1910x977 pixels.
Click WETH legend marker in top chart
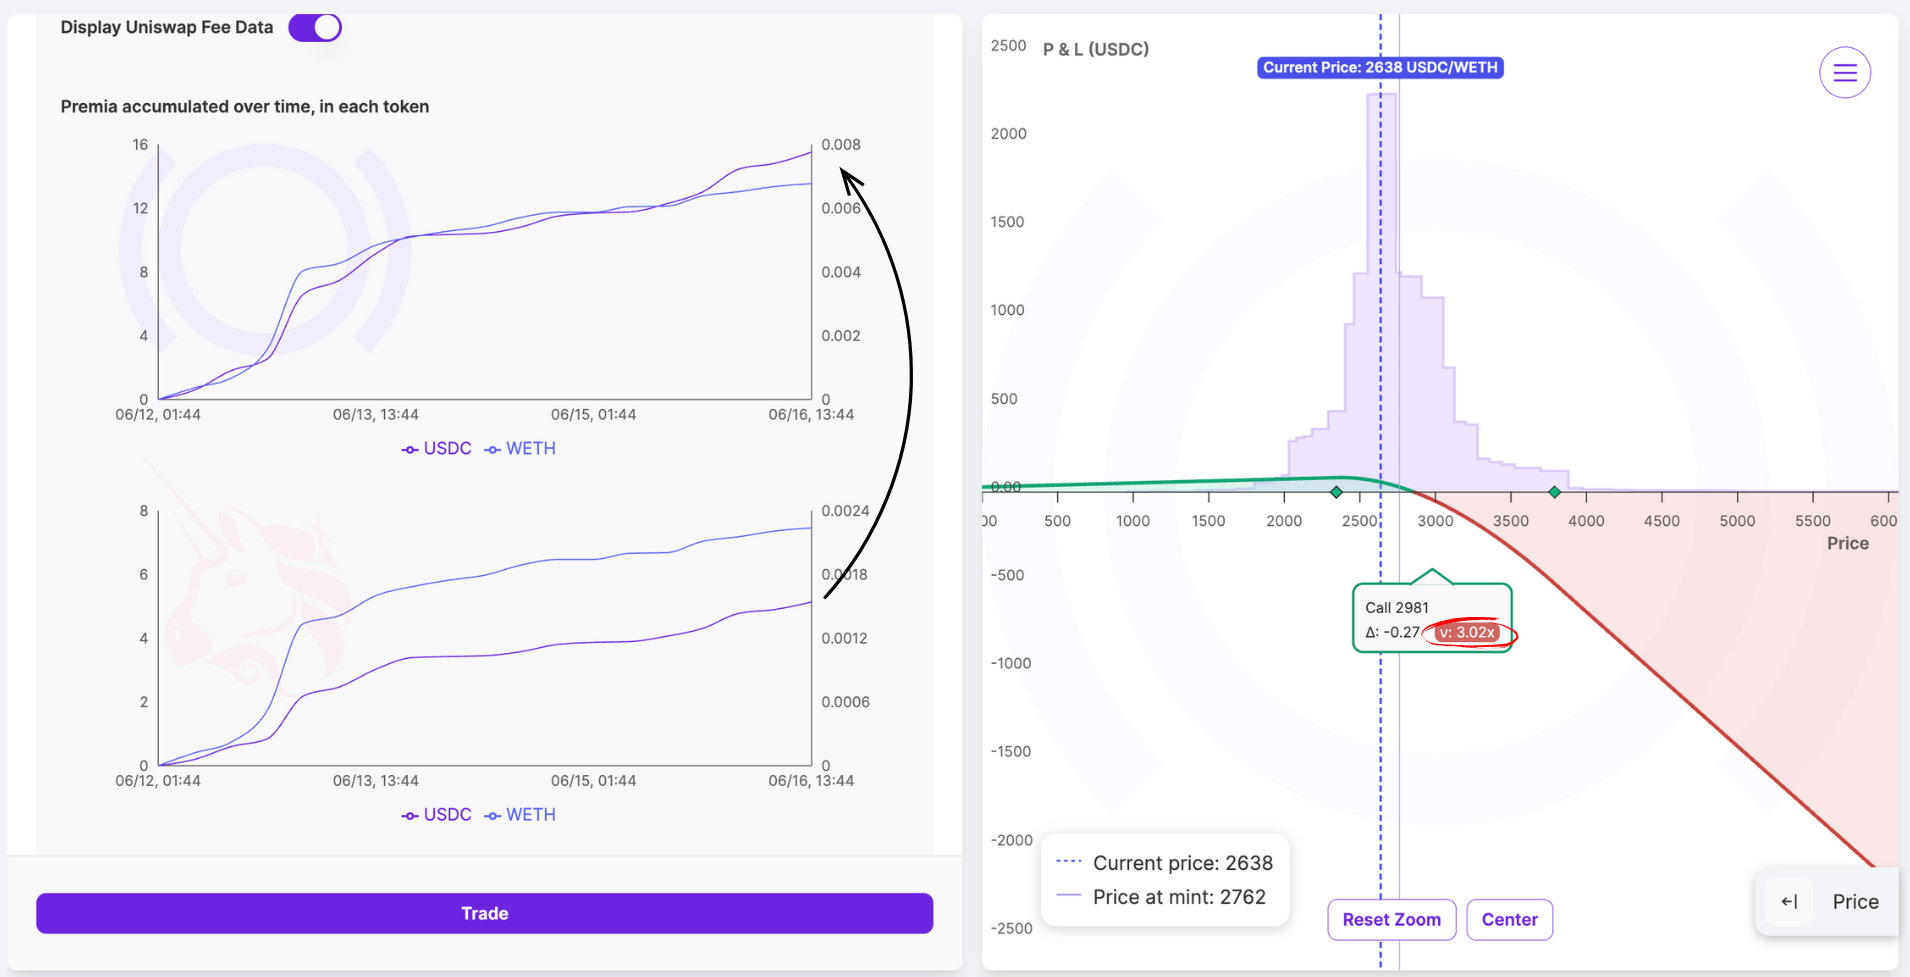493,449
